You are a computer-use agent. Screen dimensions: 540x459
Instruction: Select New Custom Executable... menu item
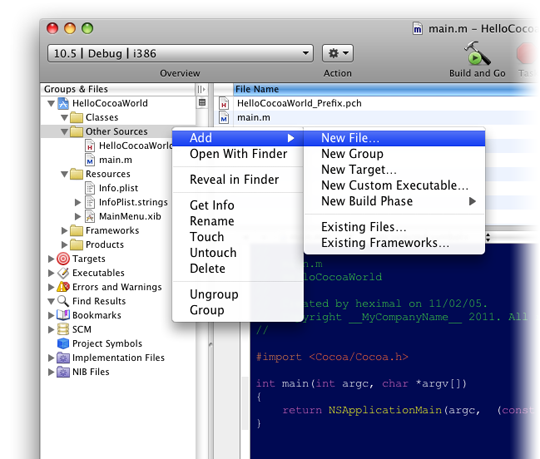click(394, 186)
